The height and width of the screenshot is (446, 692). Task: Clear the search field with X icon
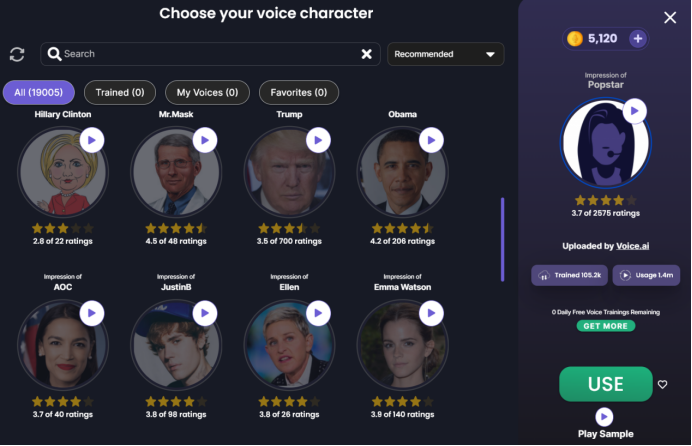(x=366, y=54)
